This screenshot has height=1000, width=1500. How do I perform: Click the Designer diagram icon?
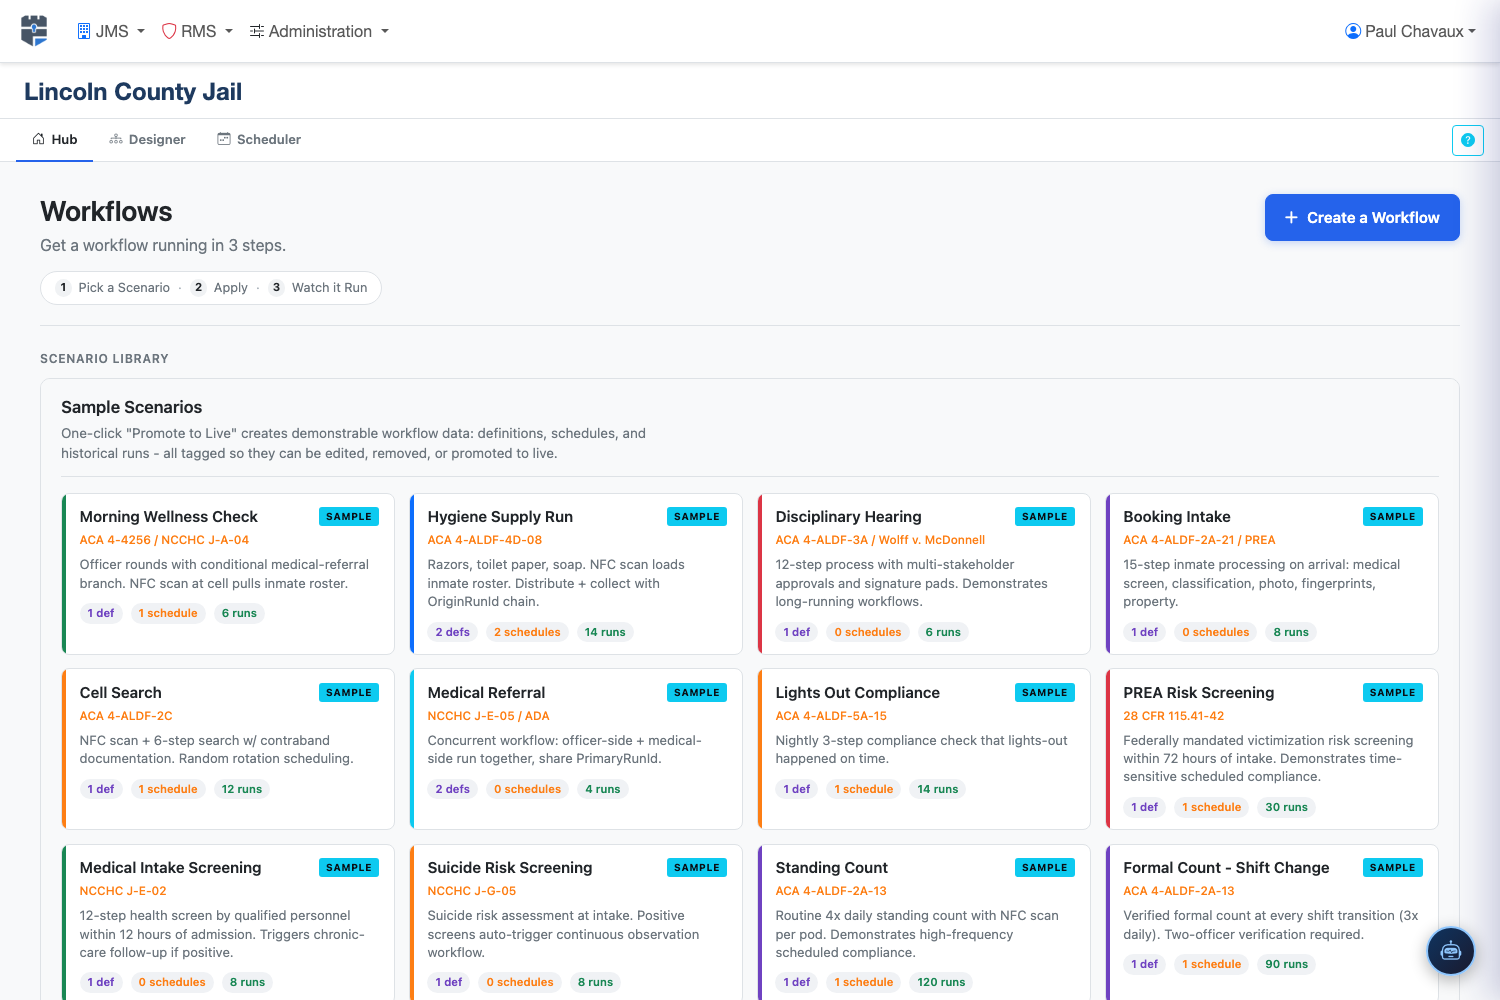pyautogui.click(x=116, y=139)
